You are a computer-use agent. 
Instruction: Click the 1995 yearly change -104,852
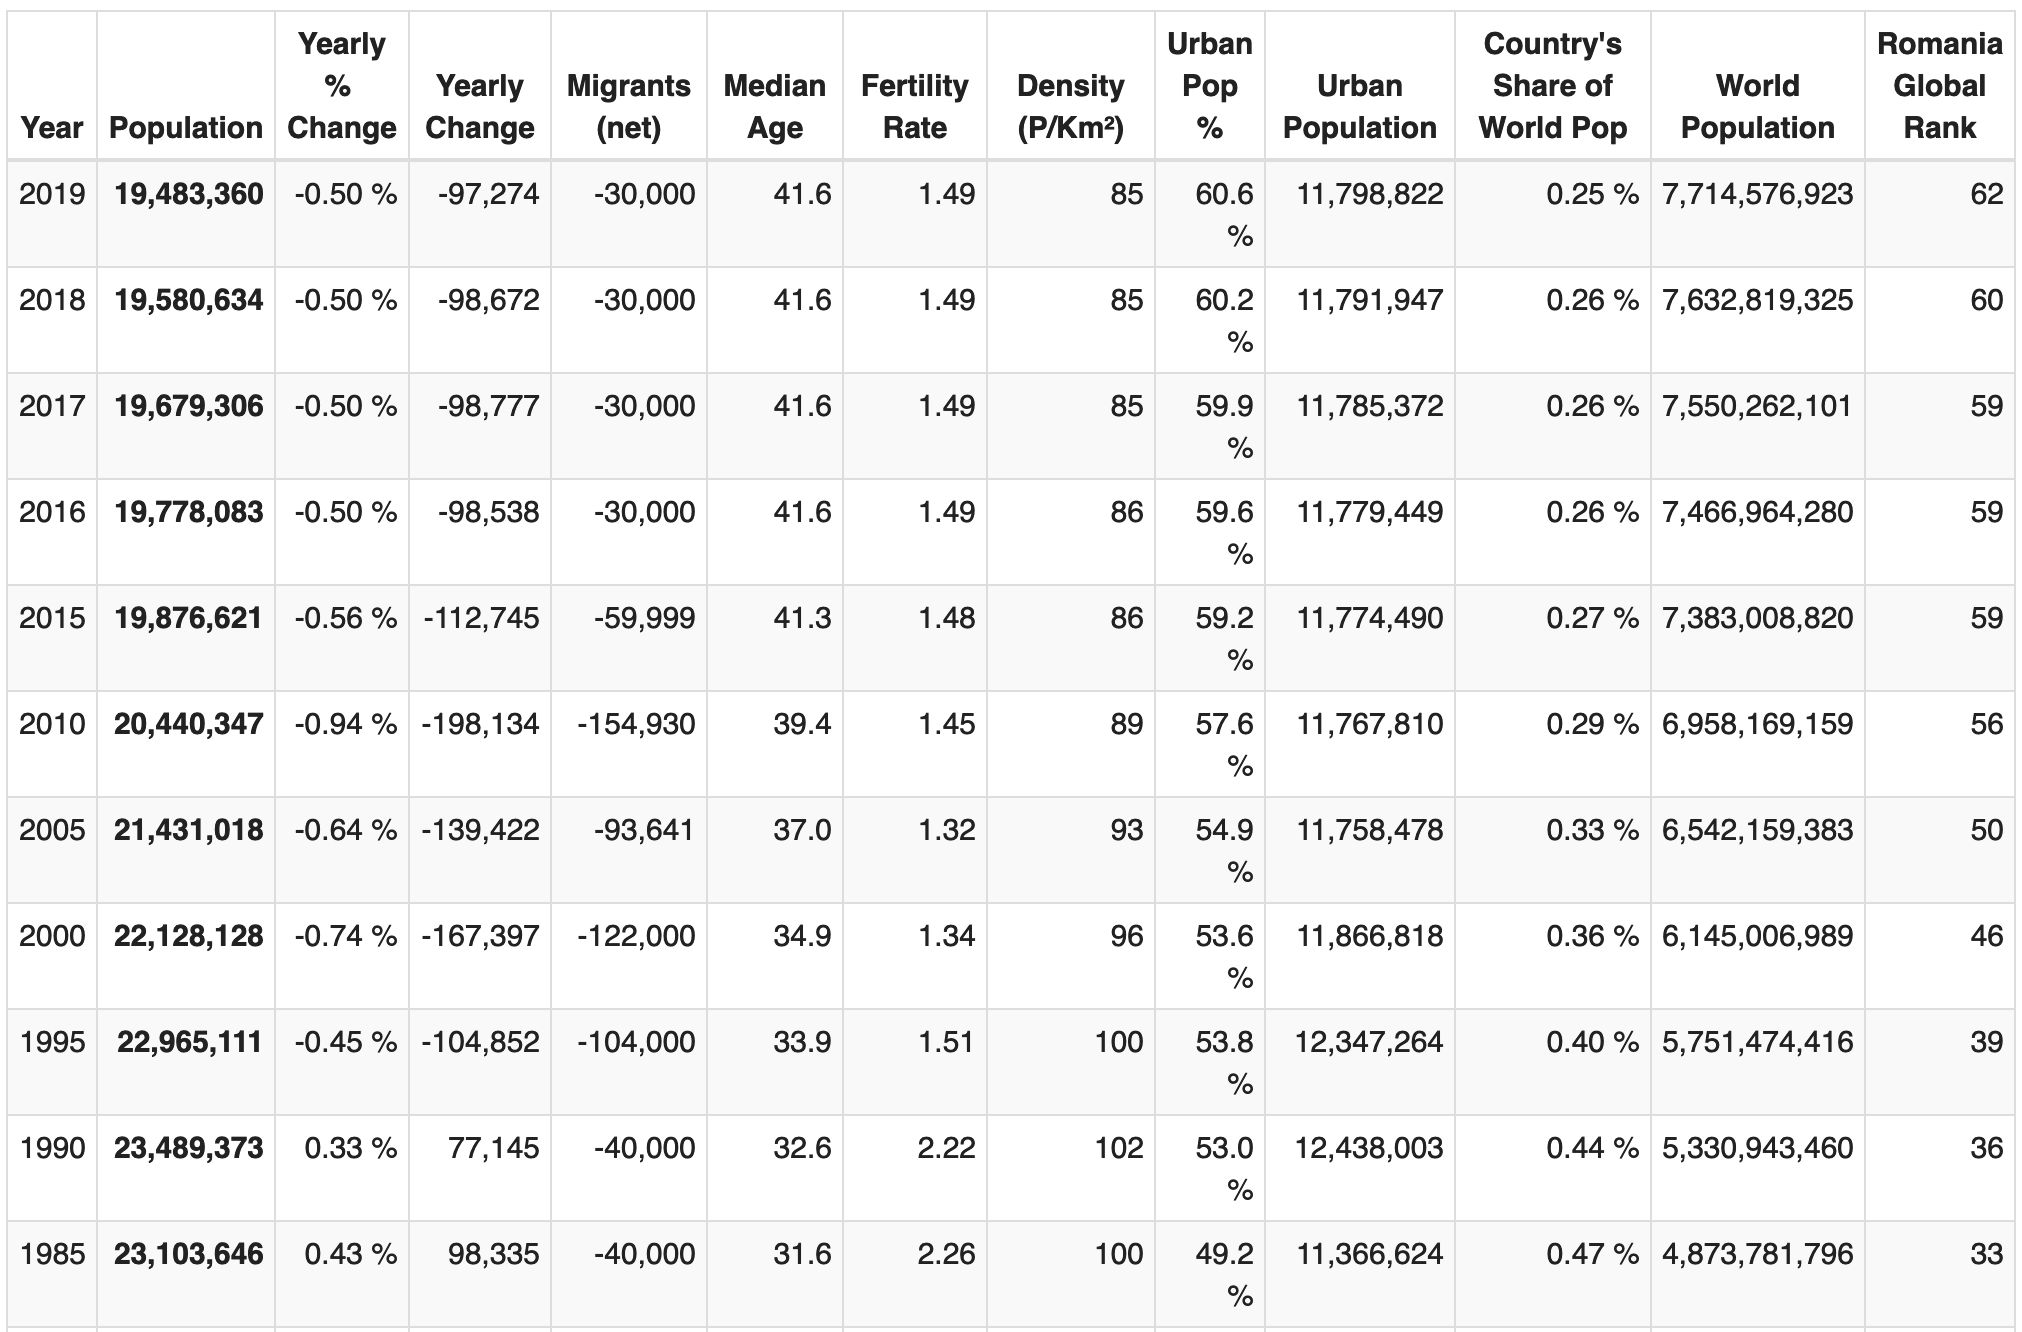[481, 1042]
